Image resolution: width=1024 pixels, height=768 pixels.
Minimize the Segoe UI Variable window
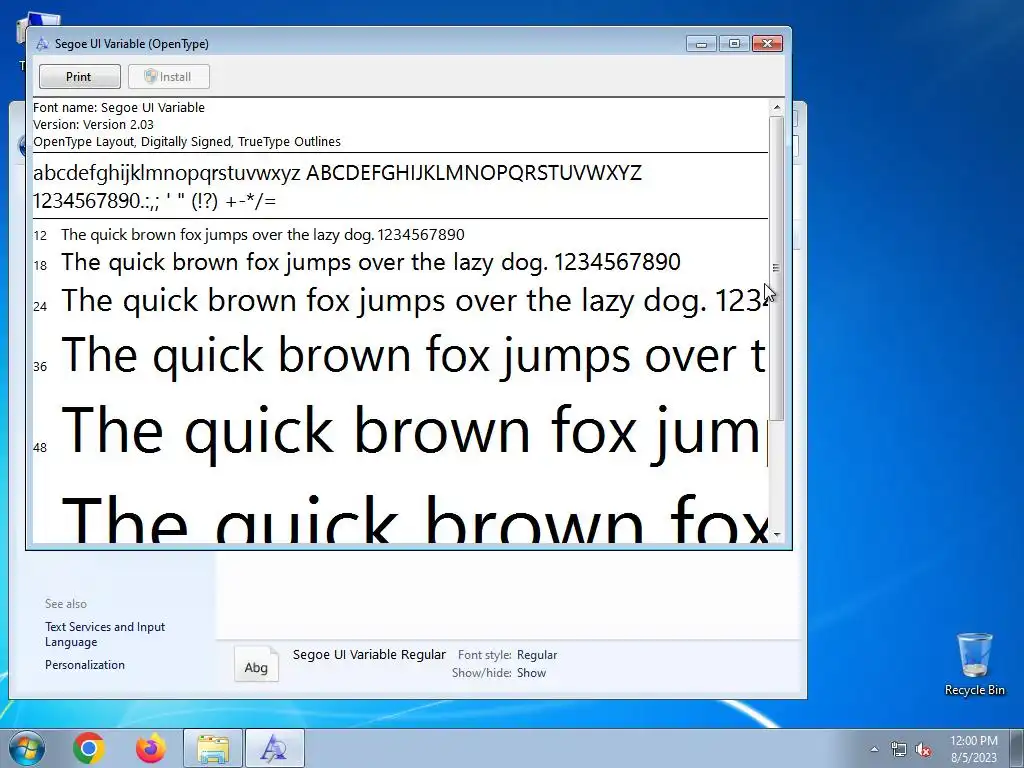(701, 44)
